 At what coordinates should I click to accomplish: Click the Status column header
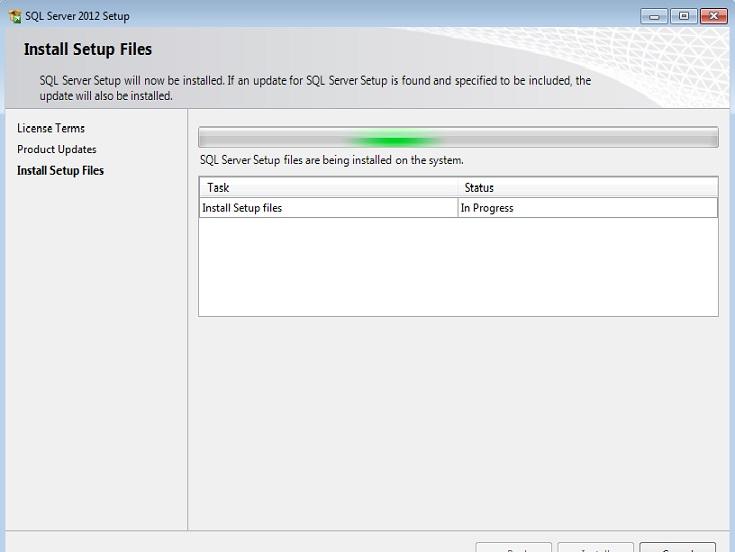tap(587, 187)
